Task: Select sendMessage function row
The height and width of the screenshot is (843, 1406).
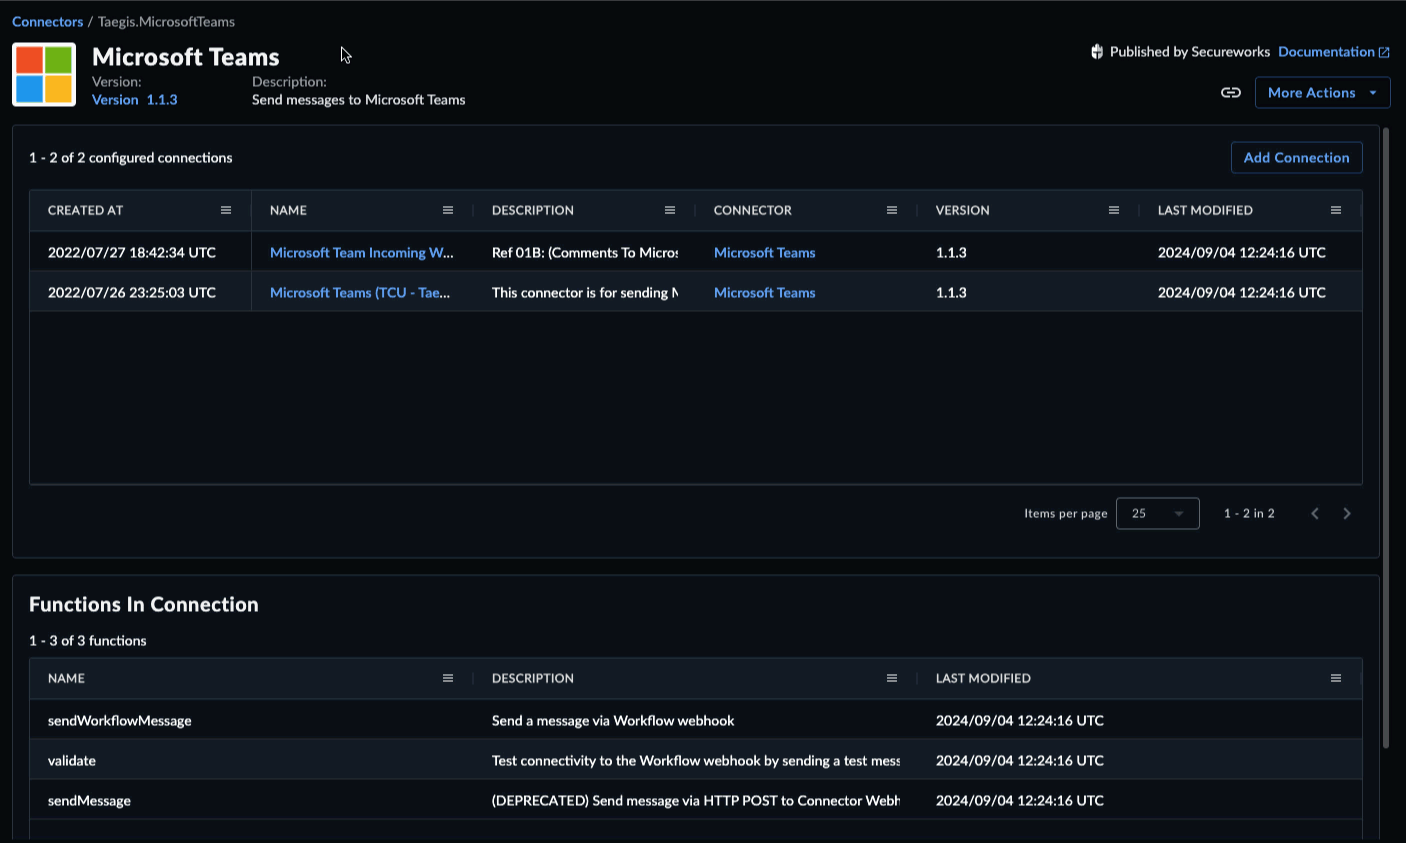Action: pos(696,800)
